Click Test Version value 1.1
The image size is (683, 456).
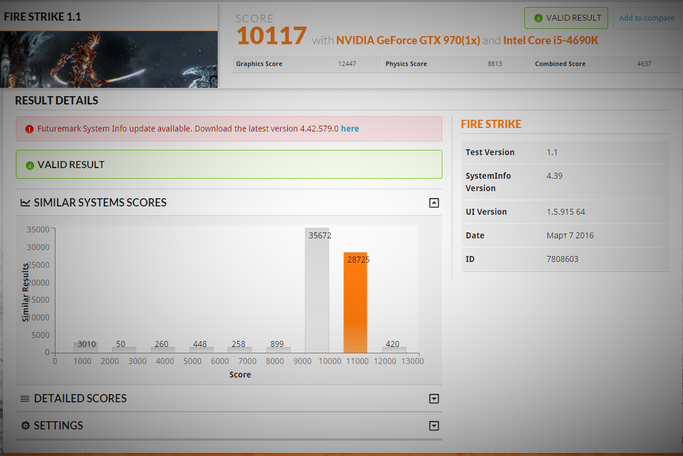552,152
